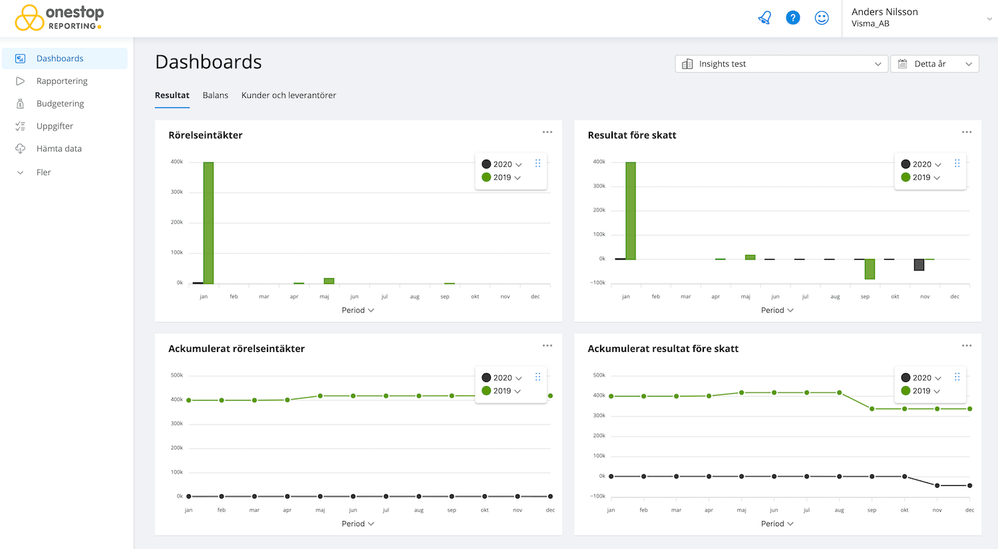Open the help question mark icon
This screenshot has height=549, width=998.
(x=792, y=18)
